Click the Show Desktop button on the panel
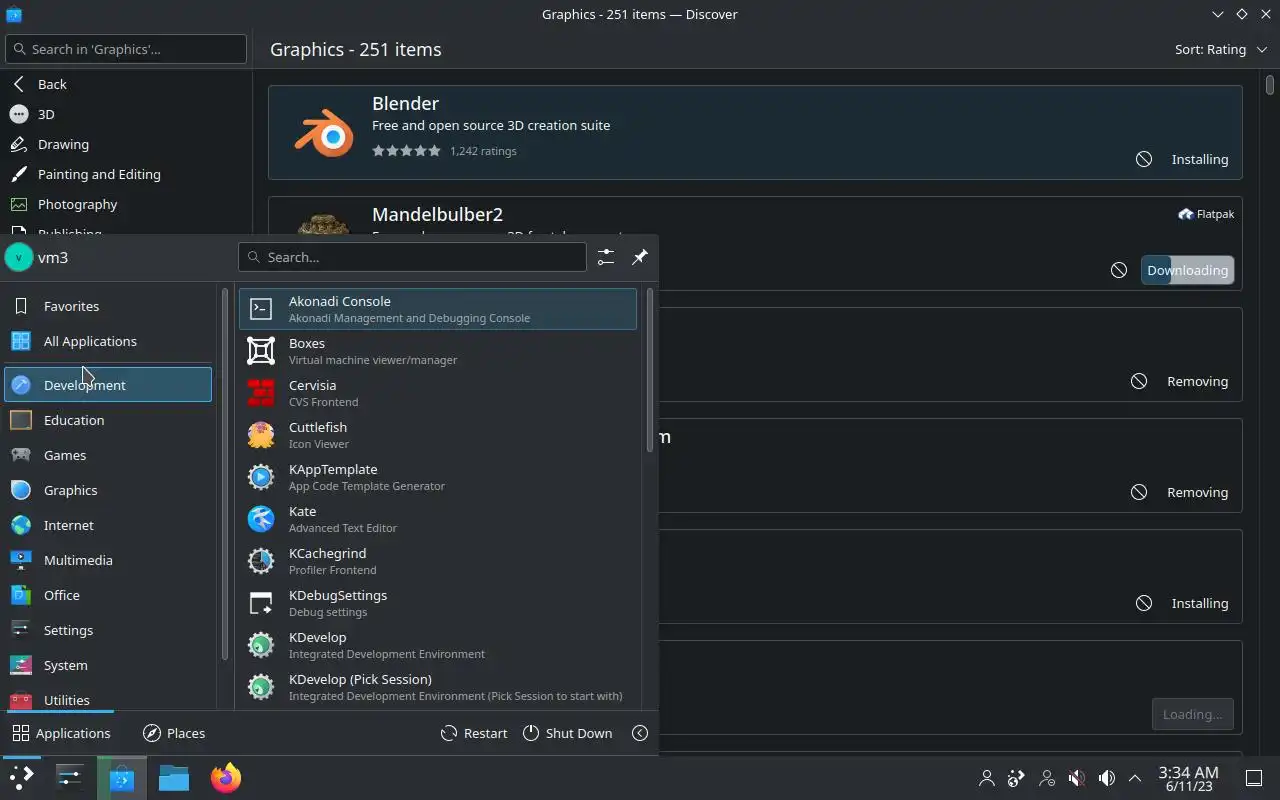 coord(1253,777)
